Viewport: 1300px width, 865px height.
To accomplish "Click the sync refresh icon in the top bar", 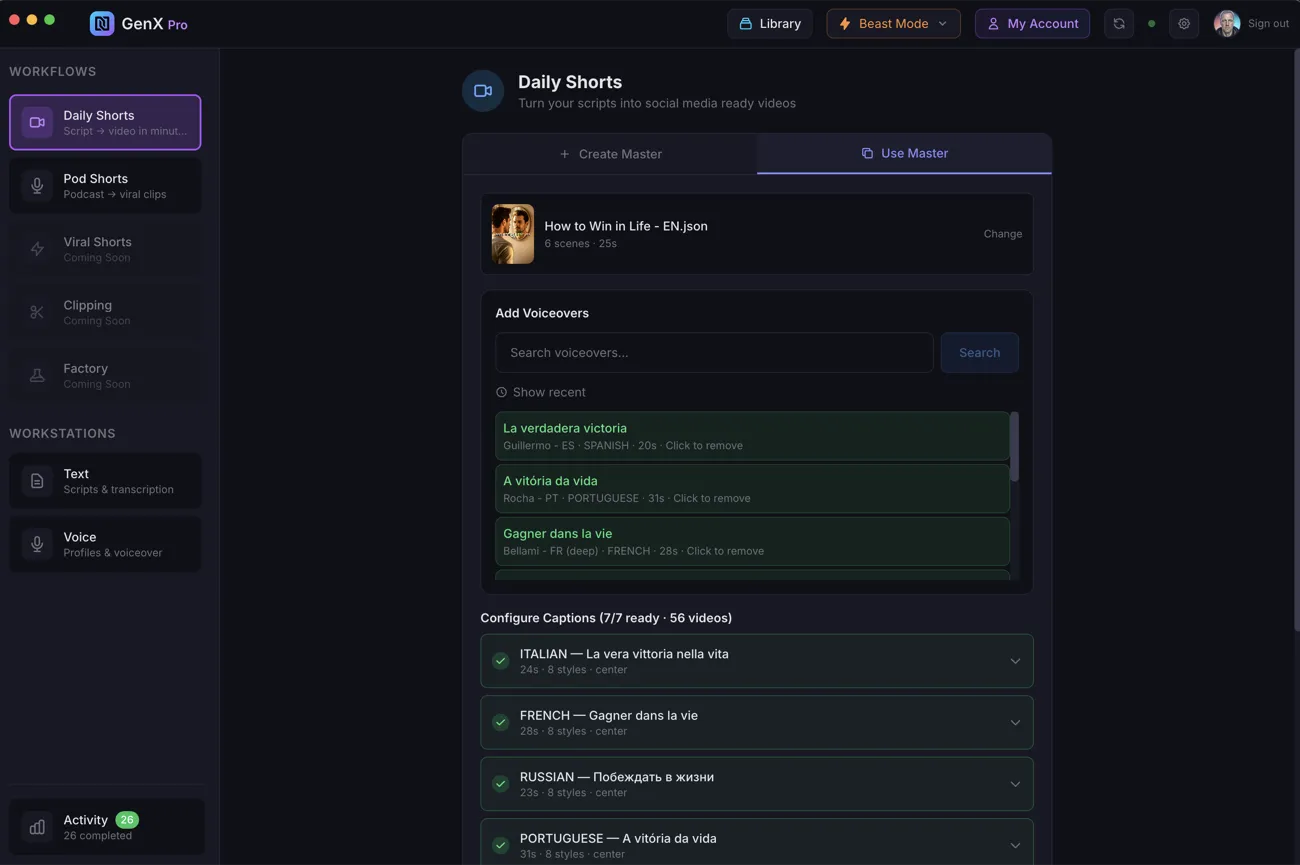I will click(x=1119, y=23).
